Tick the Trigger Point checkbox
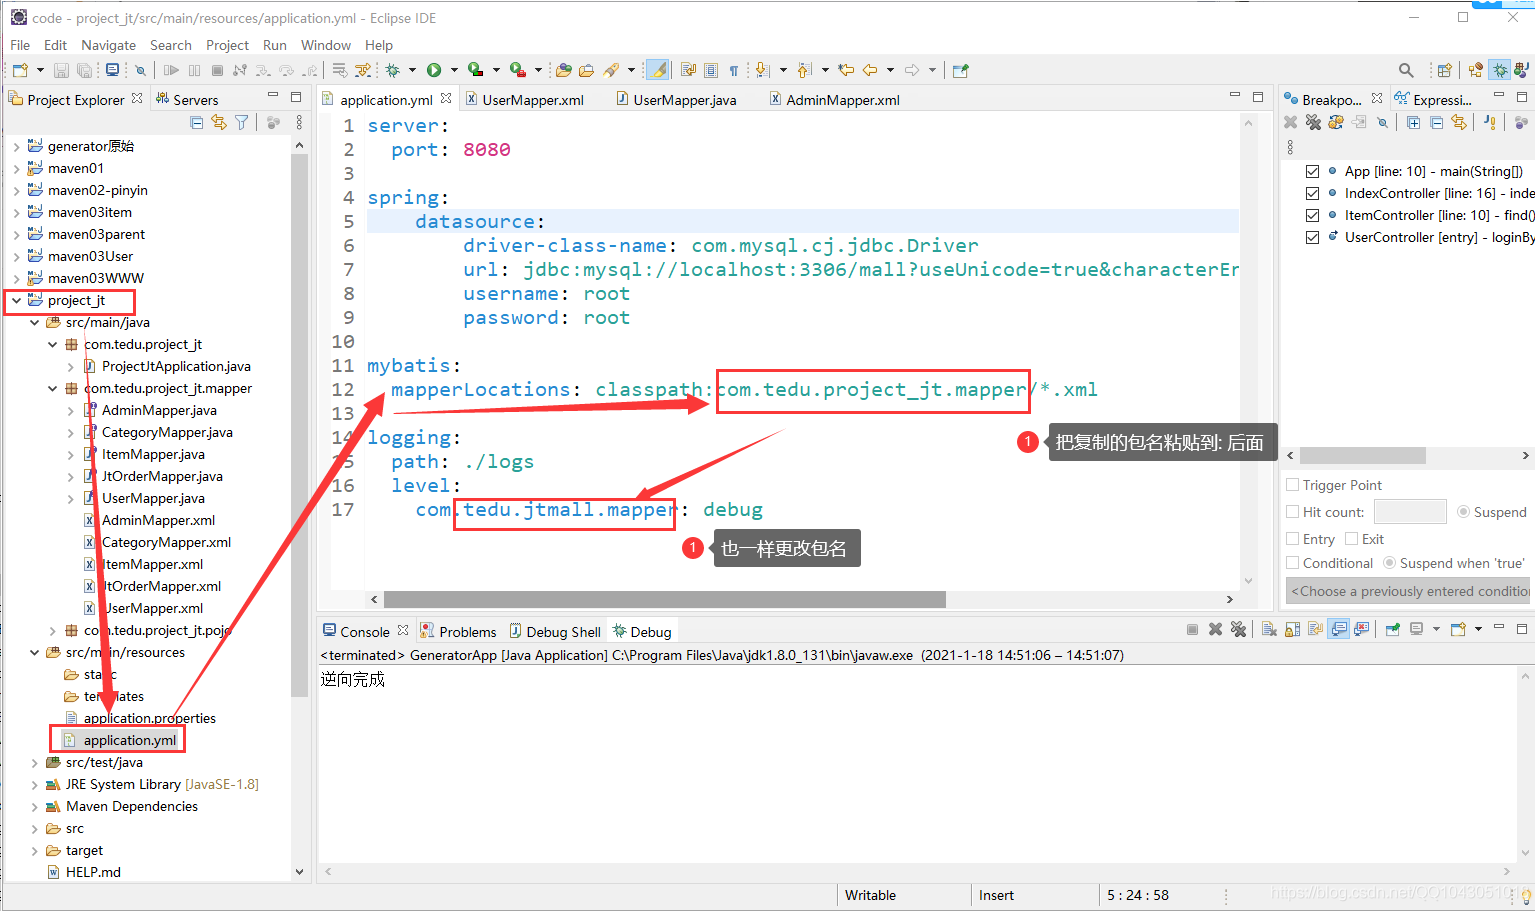1535x911 pixels. pyautogui.click(x=1292, y=485)
